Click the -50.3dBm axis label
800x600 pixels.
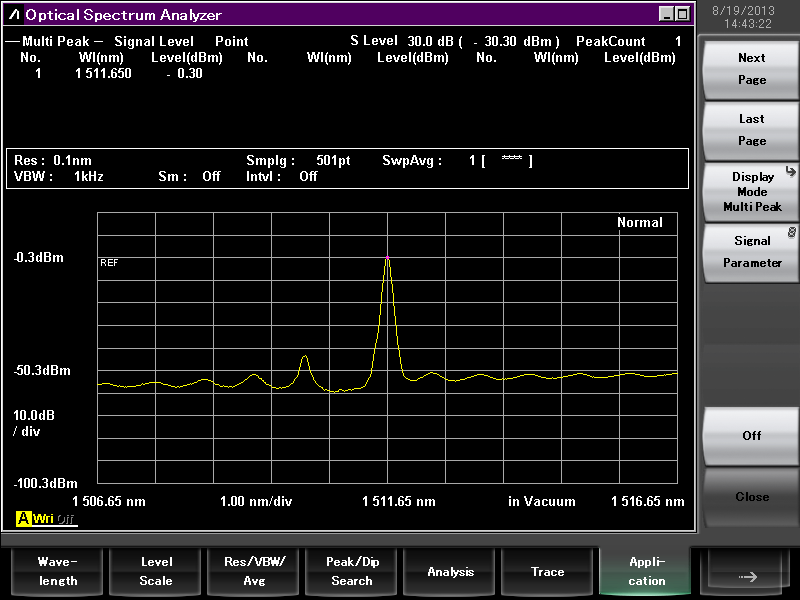42,370
